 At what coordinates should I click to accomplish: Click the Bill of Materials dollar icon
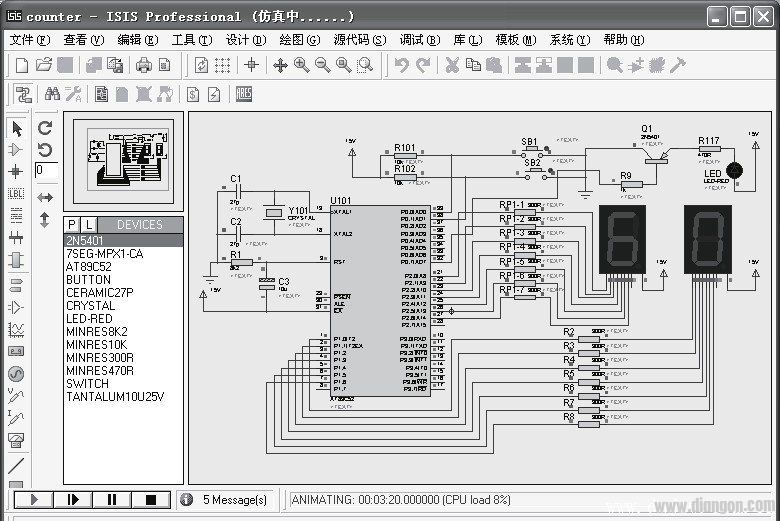193,94
